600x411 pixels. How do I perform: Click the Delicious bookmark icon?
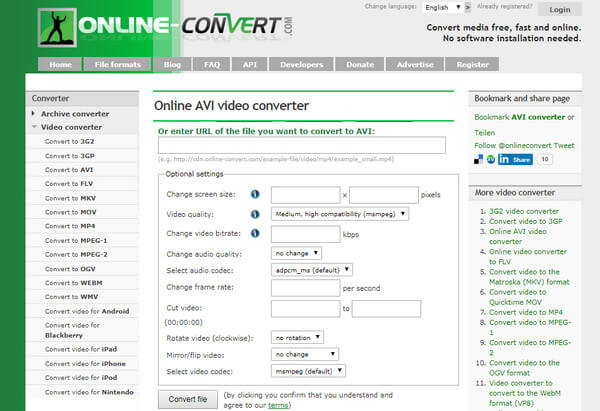(x=478, y=159)
